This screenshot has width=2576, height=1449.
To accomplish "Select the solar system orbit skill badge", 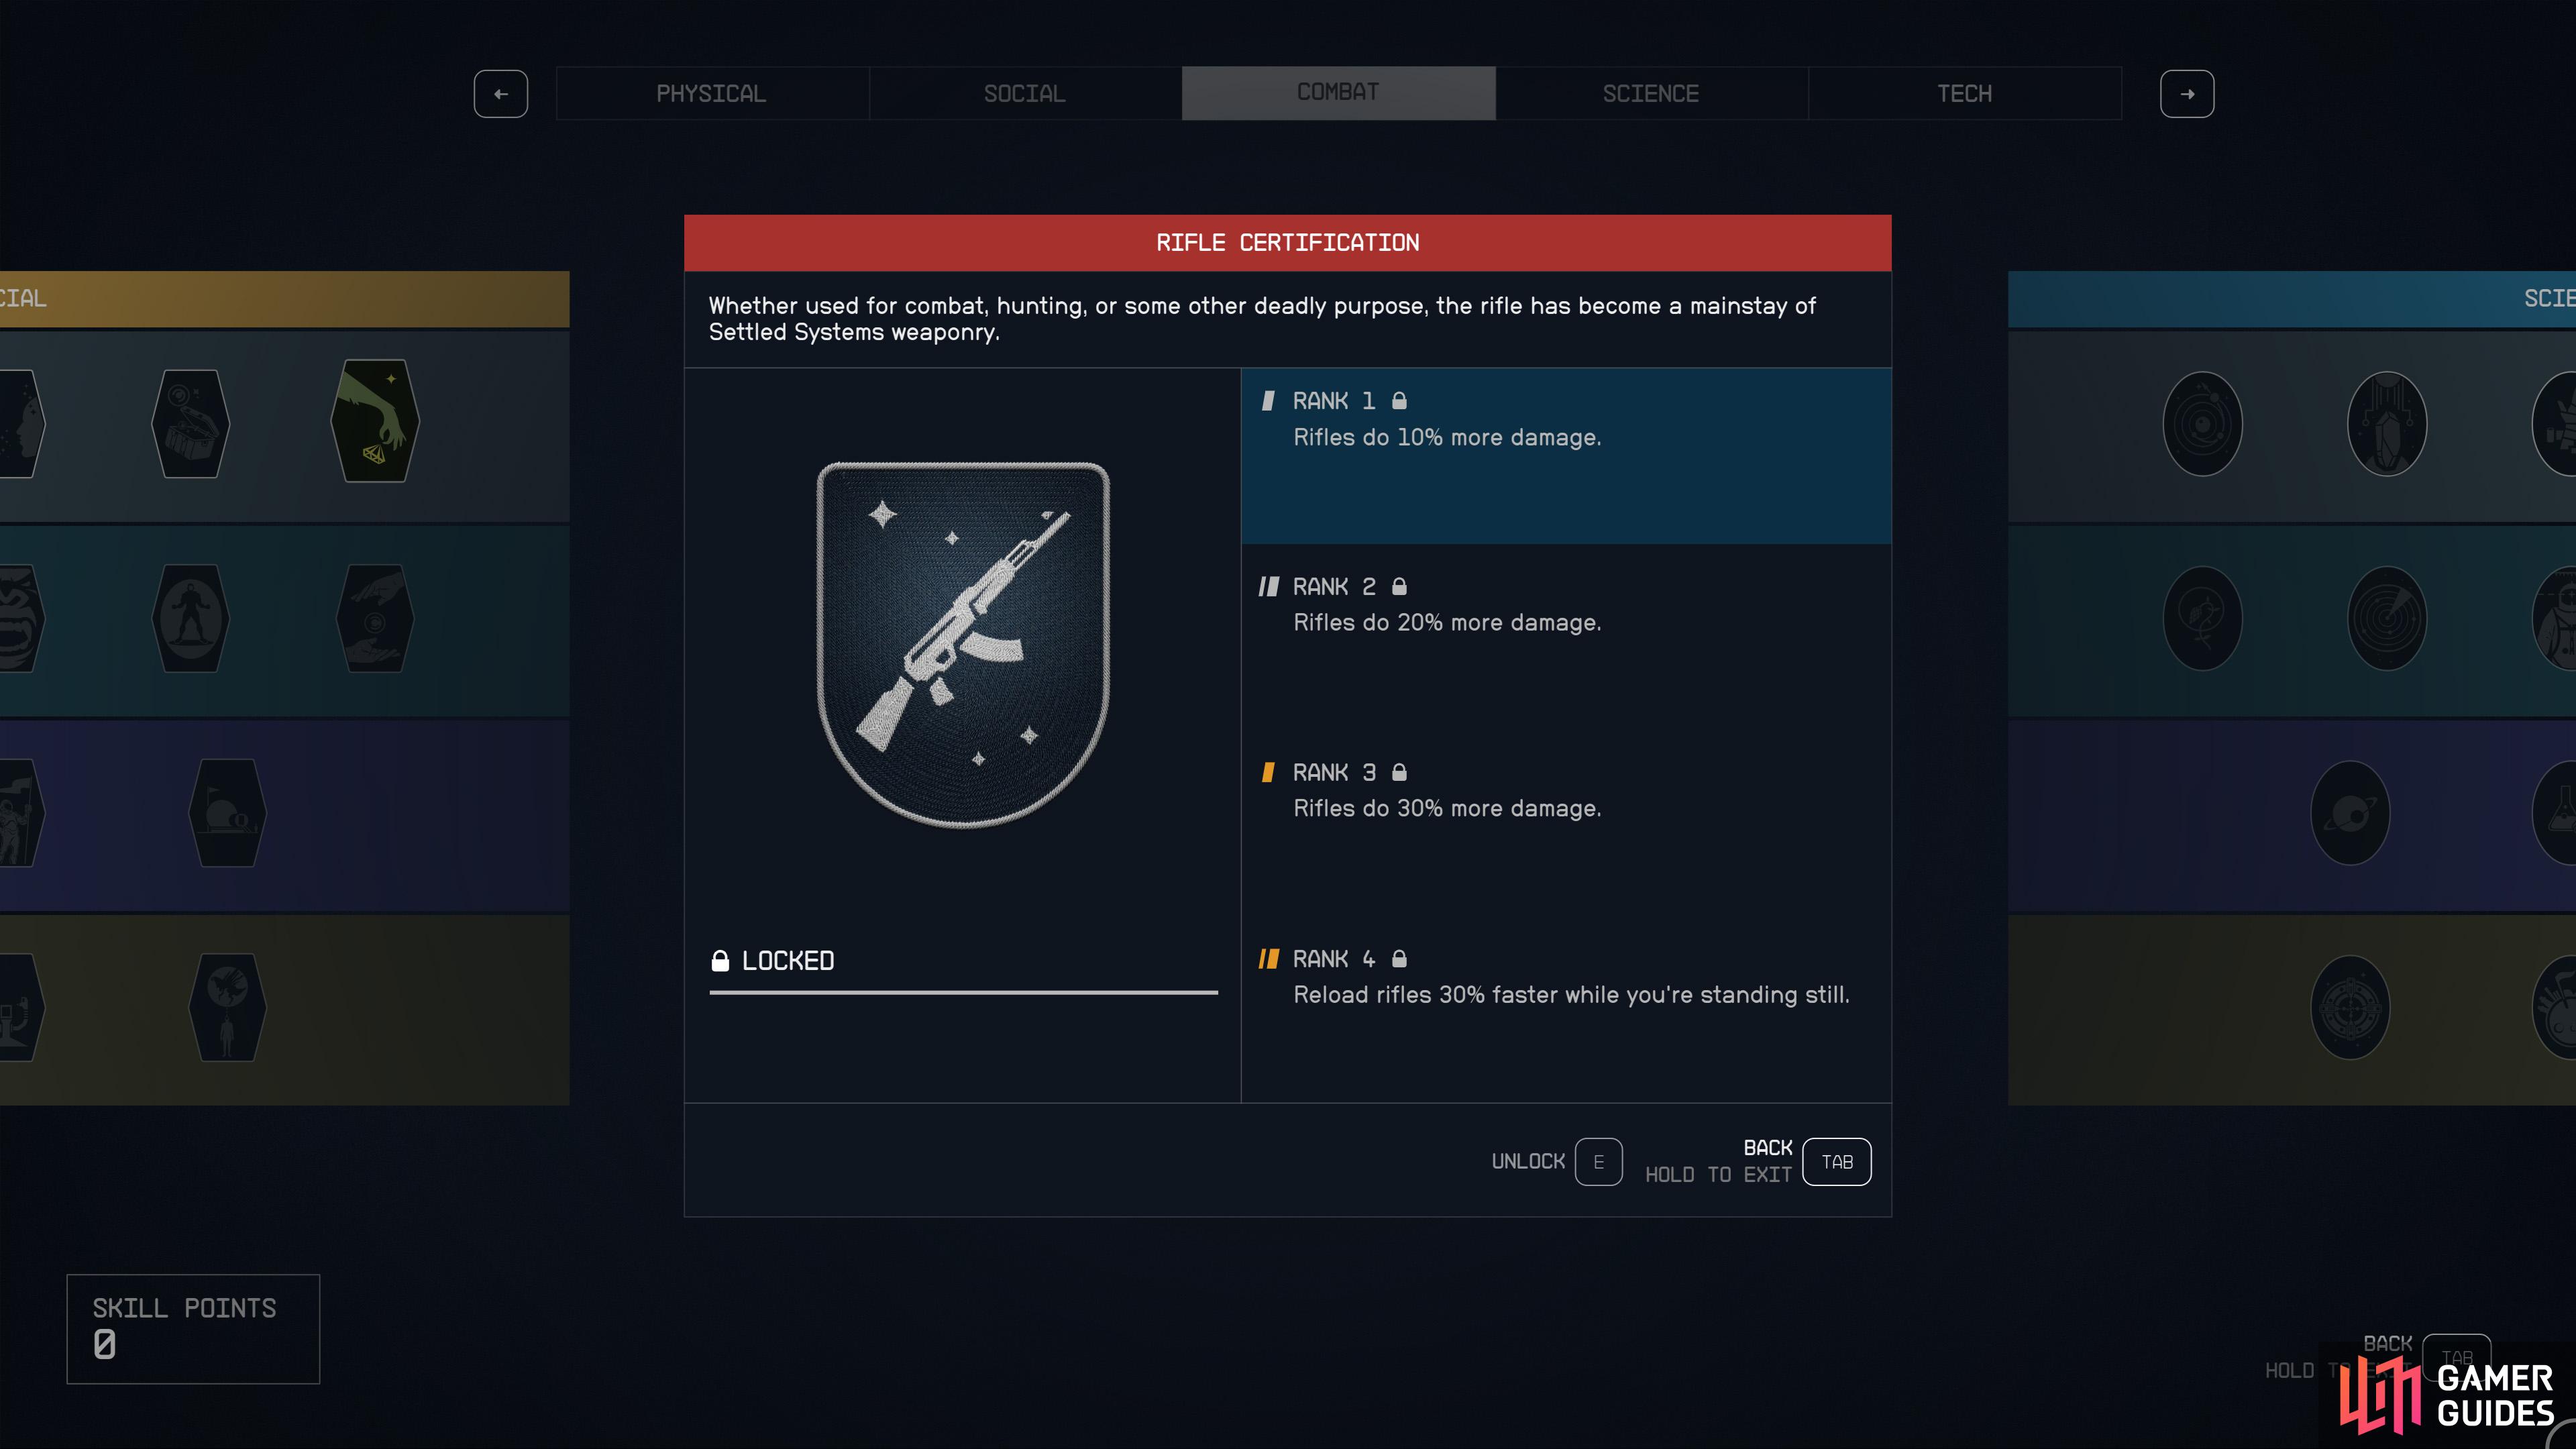I will click(2202, 424).
